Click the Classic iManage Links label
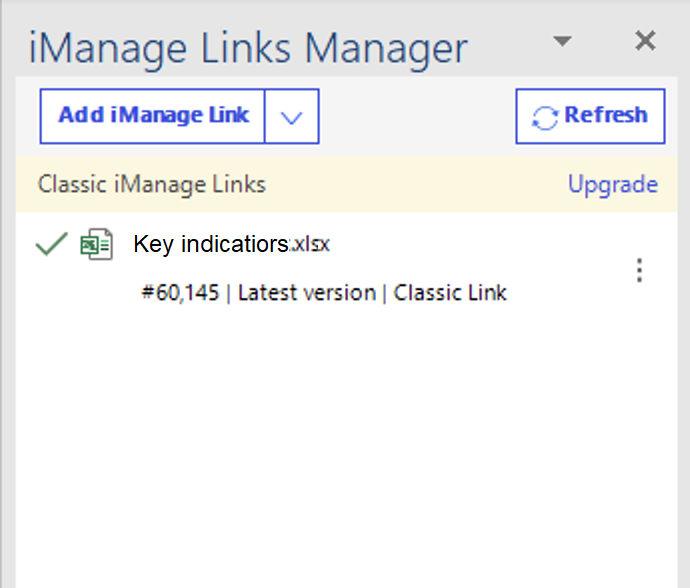This screenshot has height=588, width=690. 152,184
